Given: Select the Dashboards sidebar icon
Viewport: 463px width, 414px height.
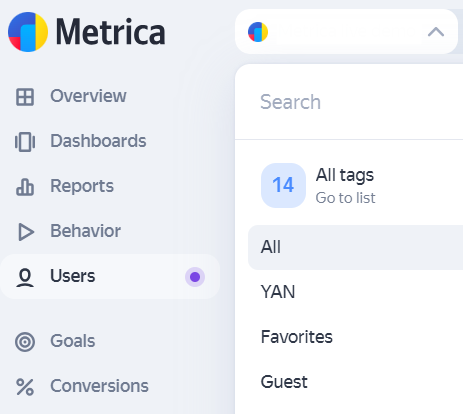Looking at the screenshot, I should pos(25,142).
